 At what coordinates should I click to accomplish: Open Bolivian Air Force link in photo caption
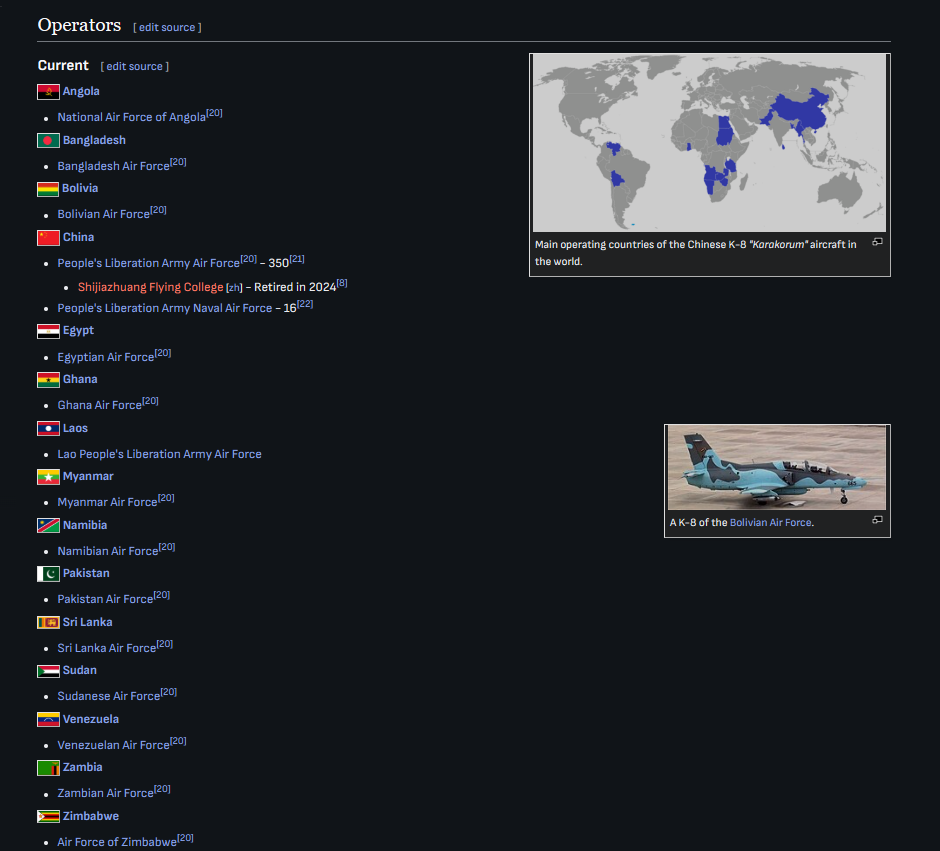pyautogui.click(x=770, y=523)
